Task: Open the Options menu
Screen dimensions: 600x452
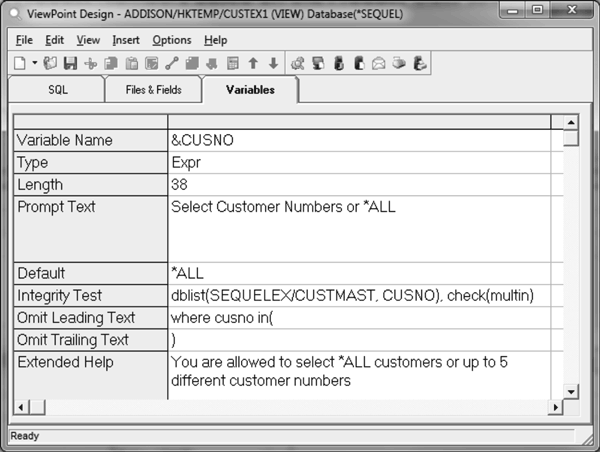Action: 172,40
